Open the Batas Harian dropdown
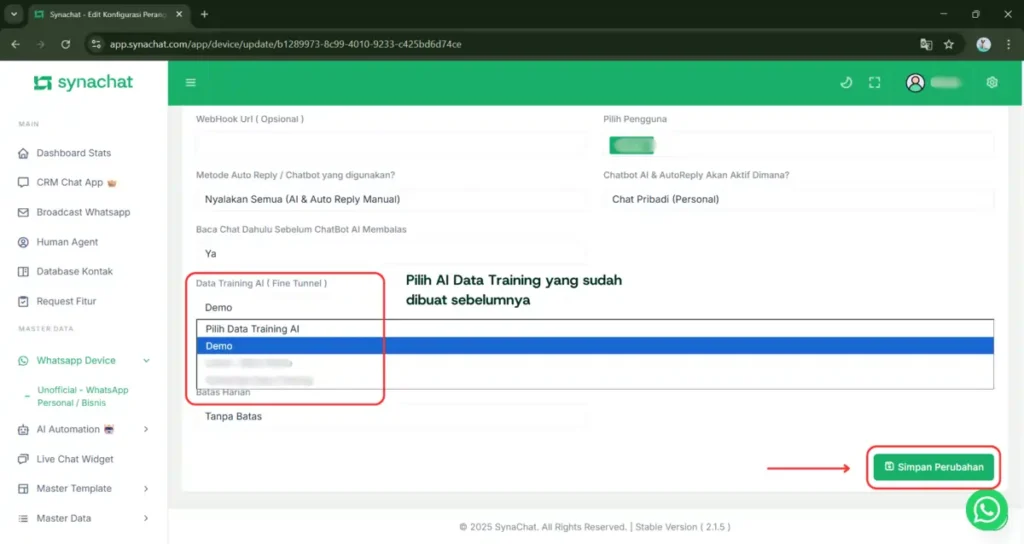1024x544 pixels. click(x=391, y=416)
